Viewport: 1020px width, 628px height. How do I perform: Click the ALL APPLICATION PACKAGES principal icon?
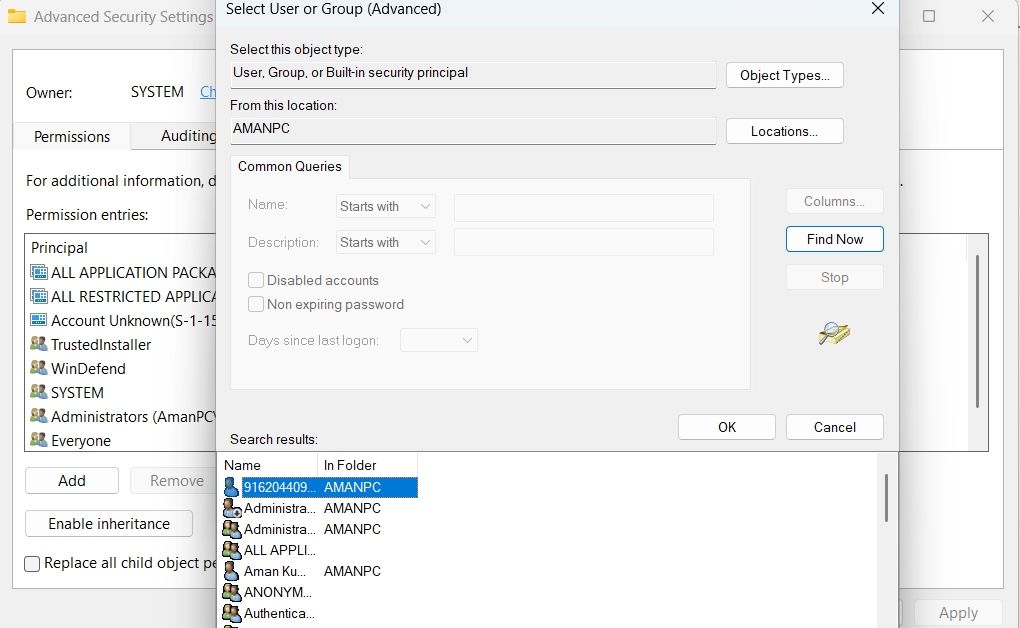point(39,272)
